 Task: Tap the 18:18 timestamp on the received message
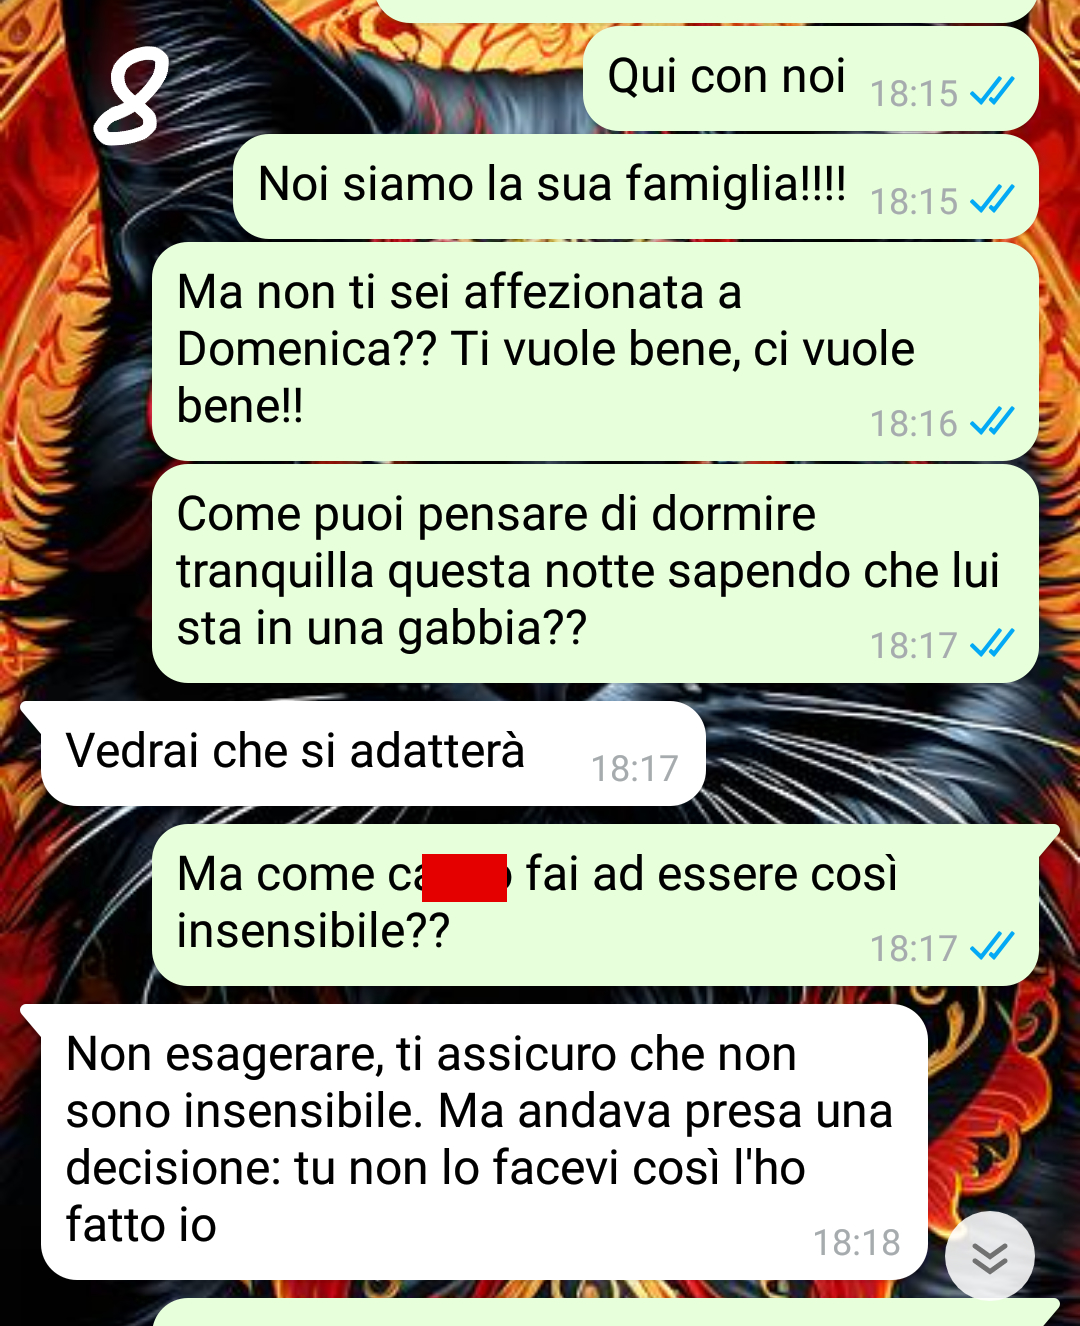point(857,1243)
